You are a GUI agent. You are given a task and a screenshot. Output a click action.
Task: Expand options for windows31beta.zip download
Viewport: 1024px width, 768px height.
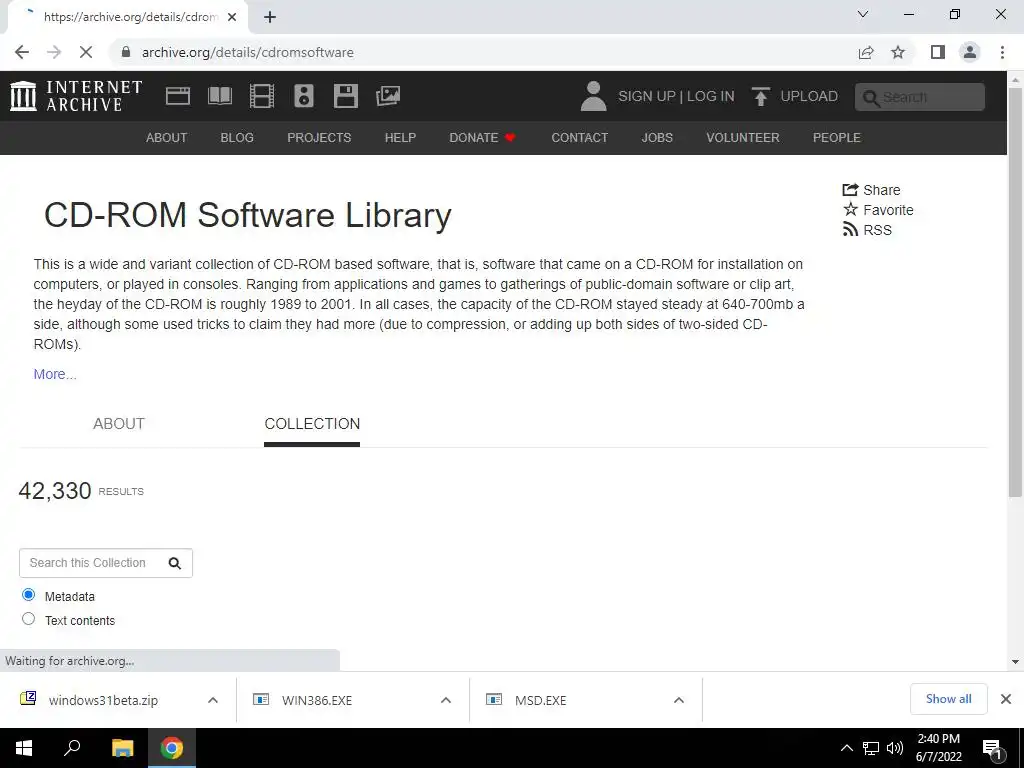click(213, 700)
